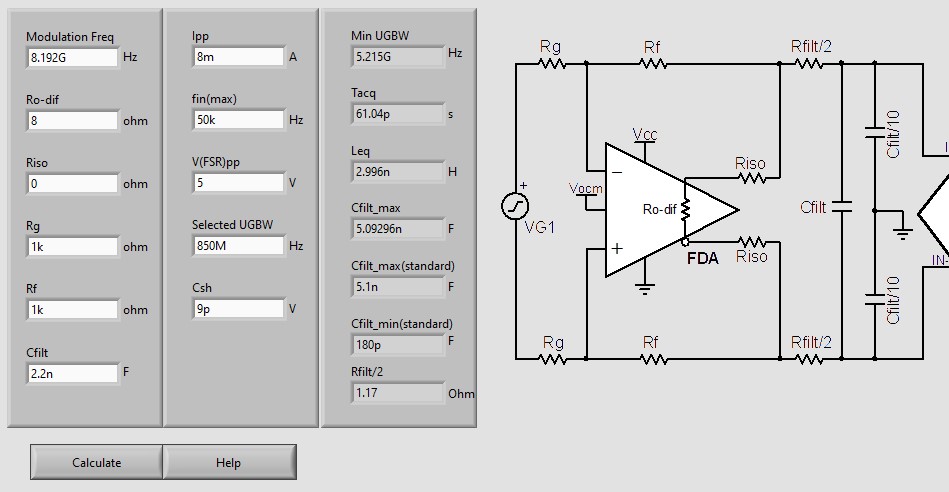Screen dimensions: 949x492
Task: Click the ground symbol between Cfilt/10 capacitors
Action: 902,232
